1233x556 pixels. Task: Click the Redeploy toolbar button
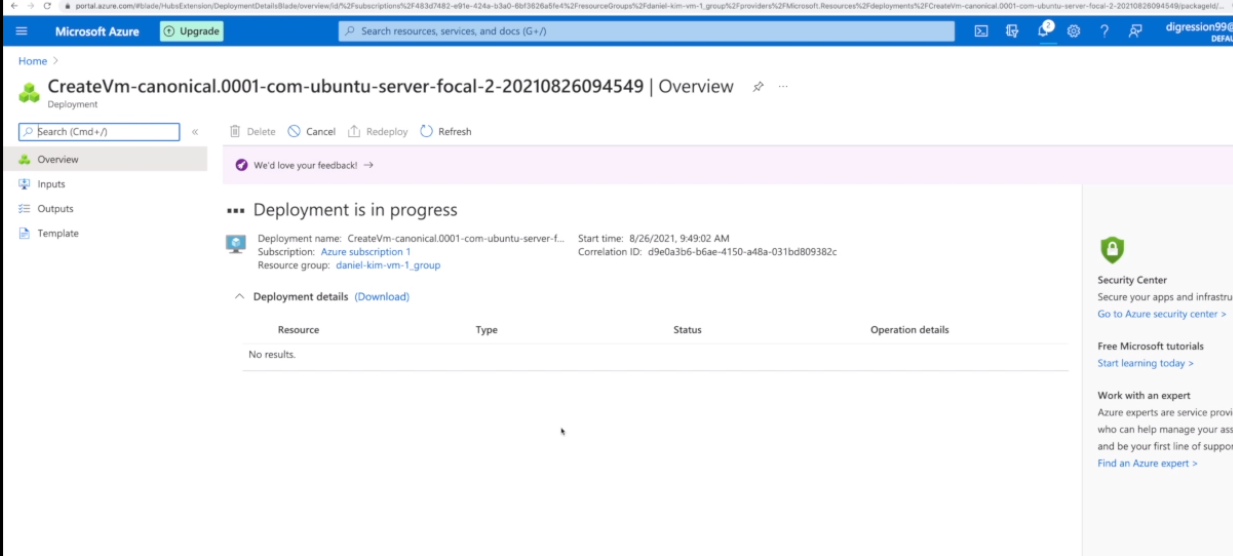(x=378, y=132)
